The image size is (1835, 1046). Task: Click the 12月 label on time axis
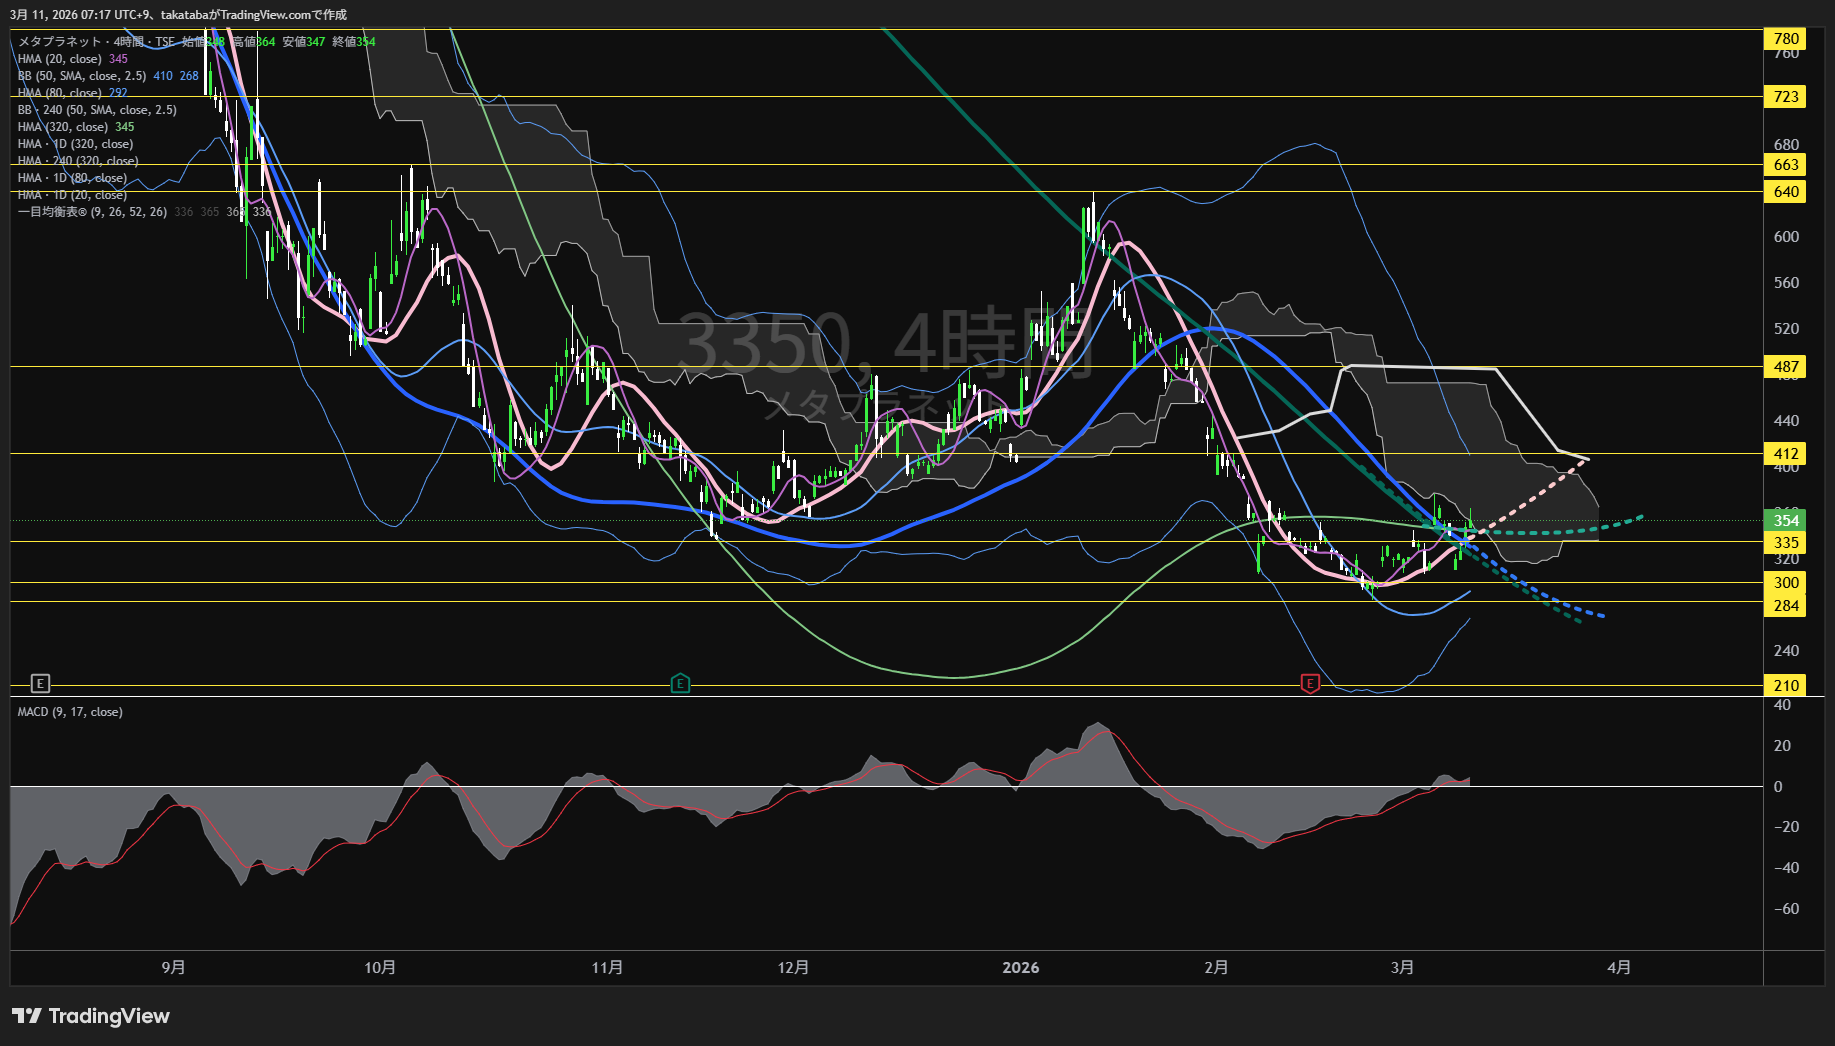pos(793,968)
